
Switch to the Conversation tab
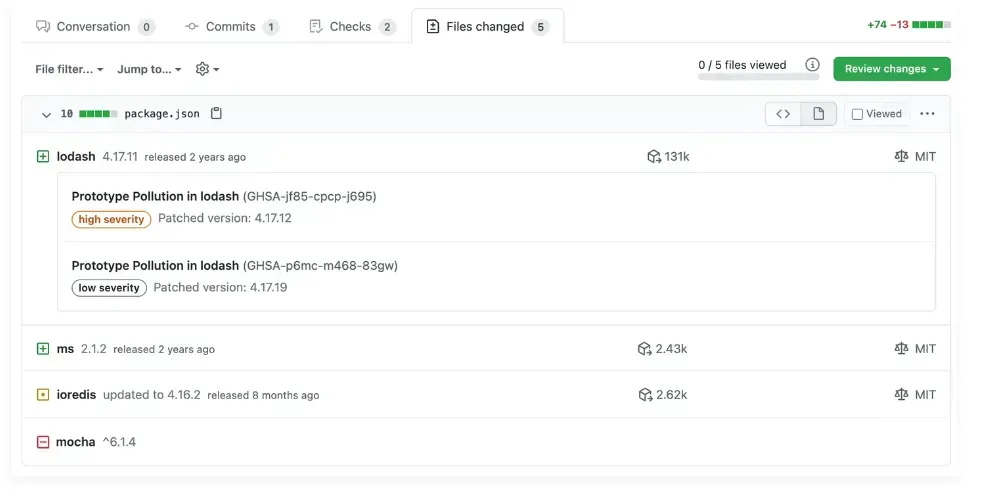click(x=94, y=27)
